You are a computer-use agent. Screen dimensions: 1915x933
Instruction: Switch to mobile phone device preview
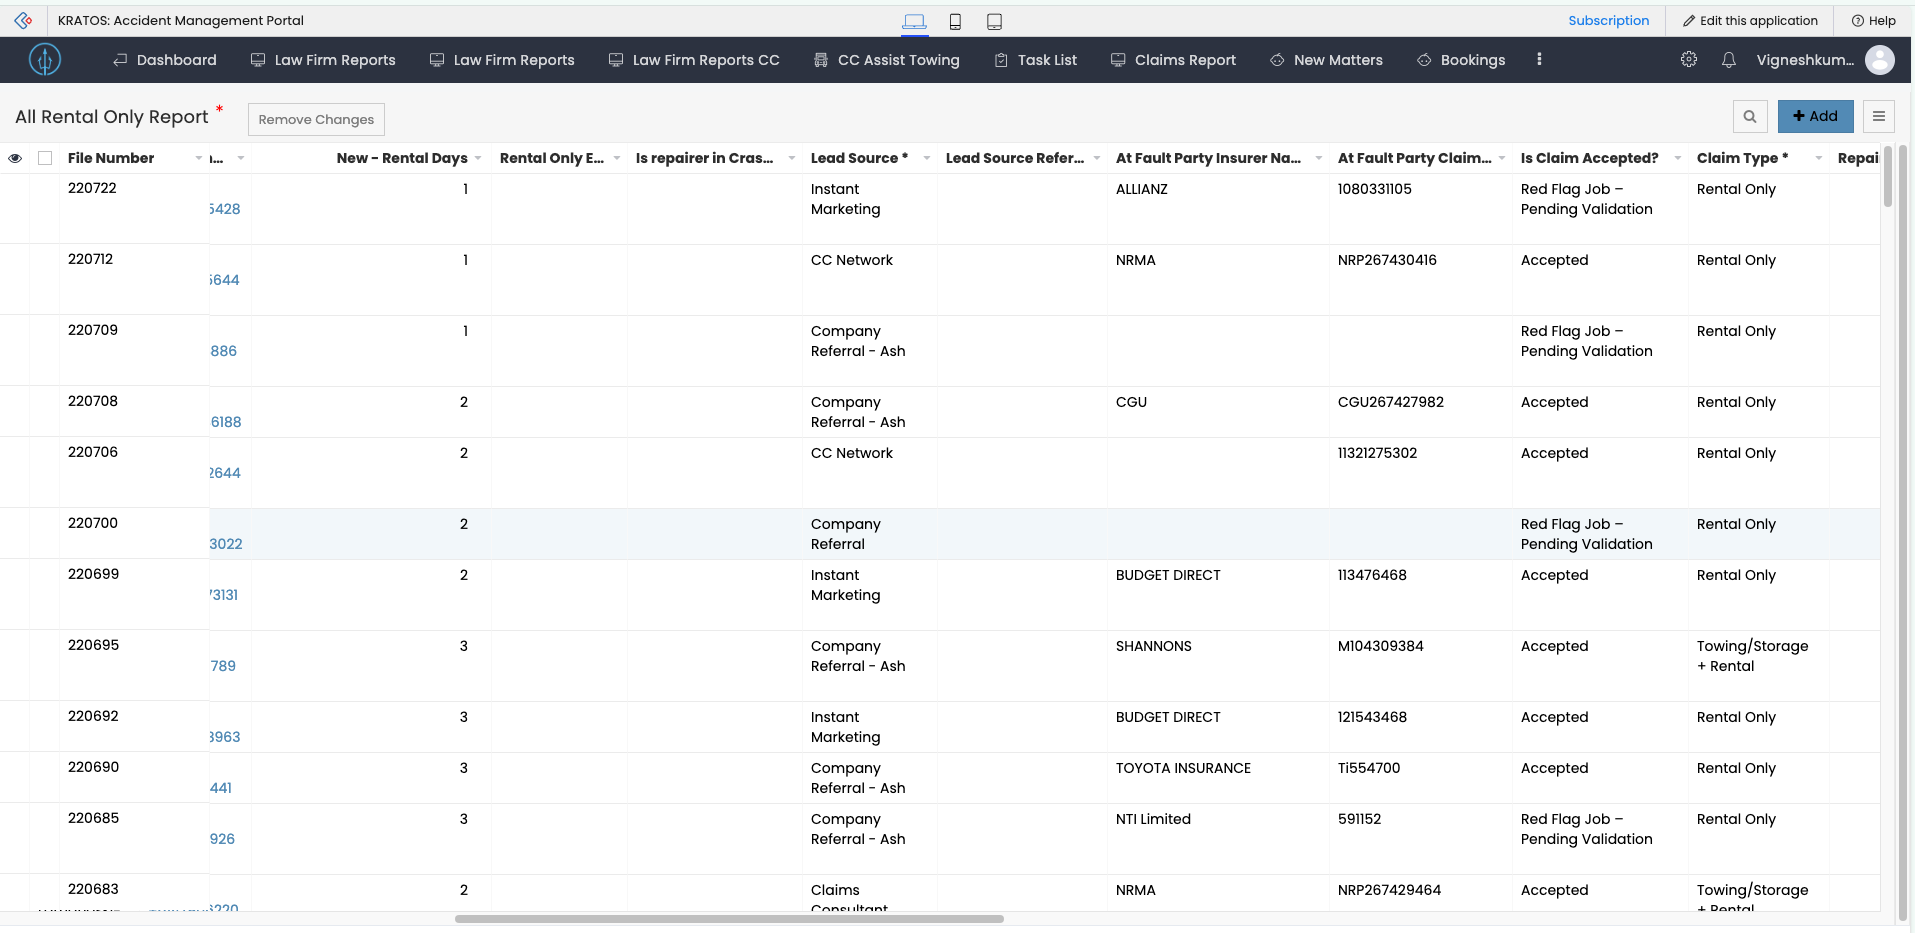[955, 21]
